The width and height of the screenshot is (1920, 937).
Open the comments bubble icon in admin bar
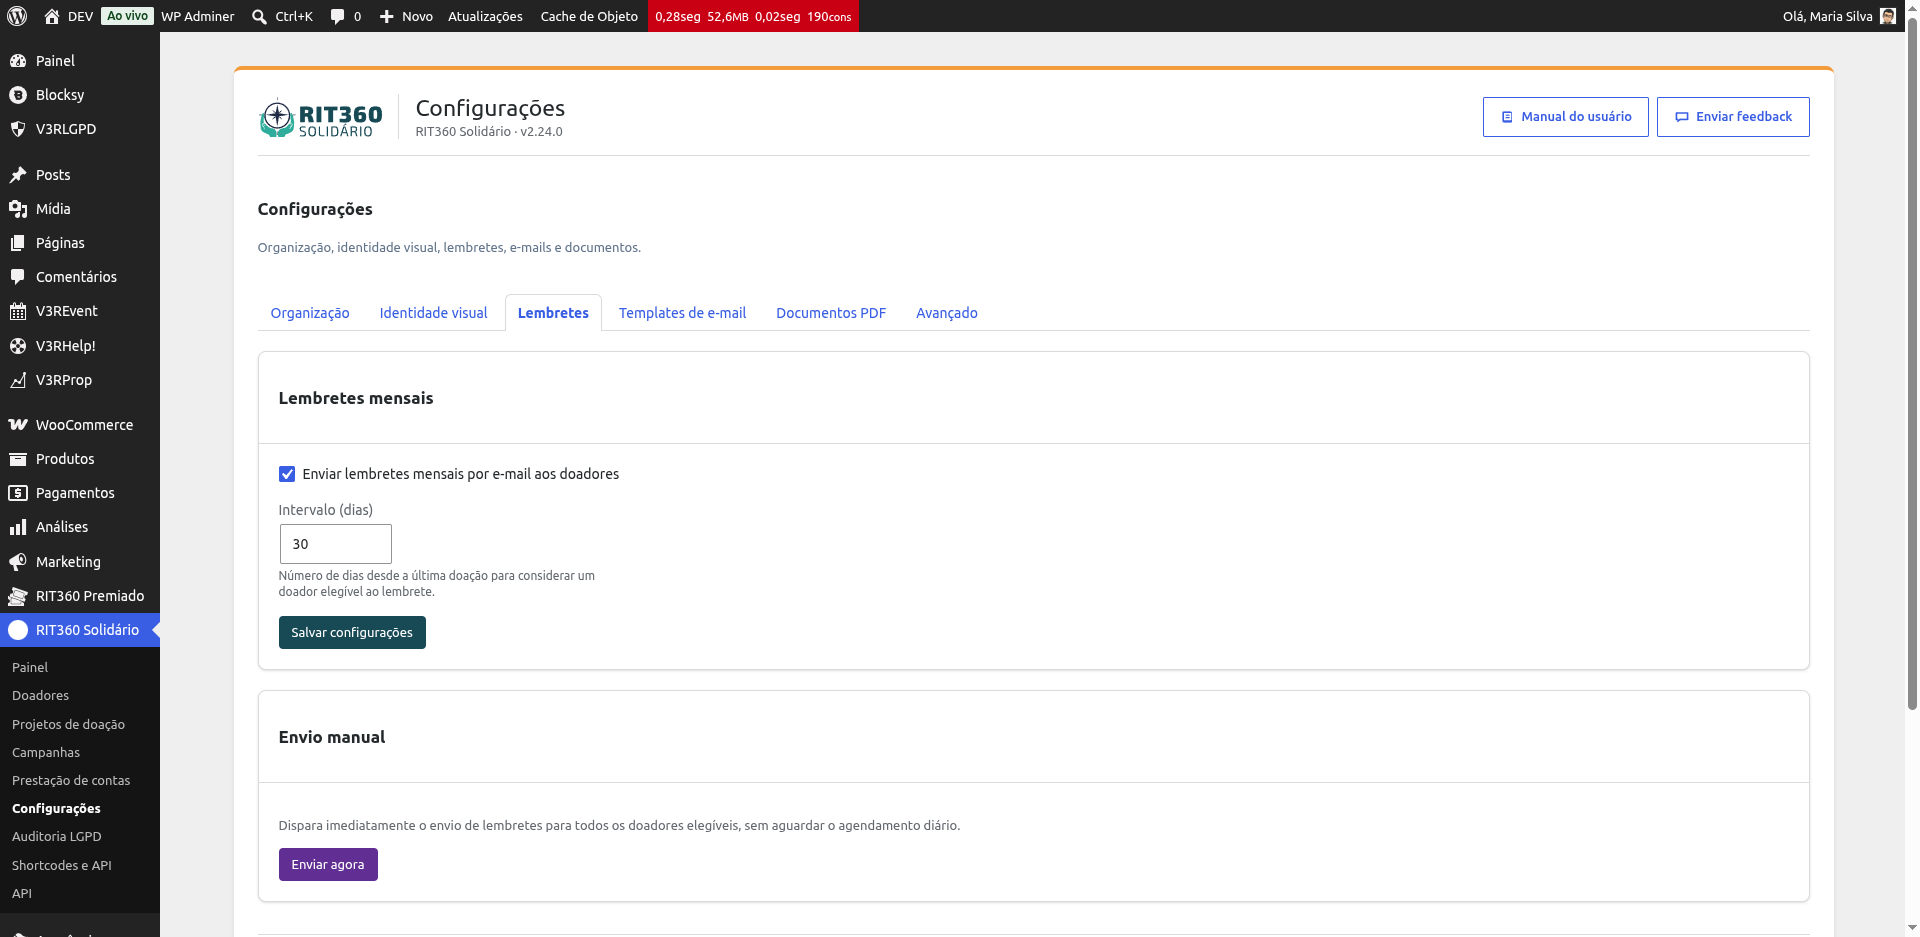pos(337,16)
